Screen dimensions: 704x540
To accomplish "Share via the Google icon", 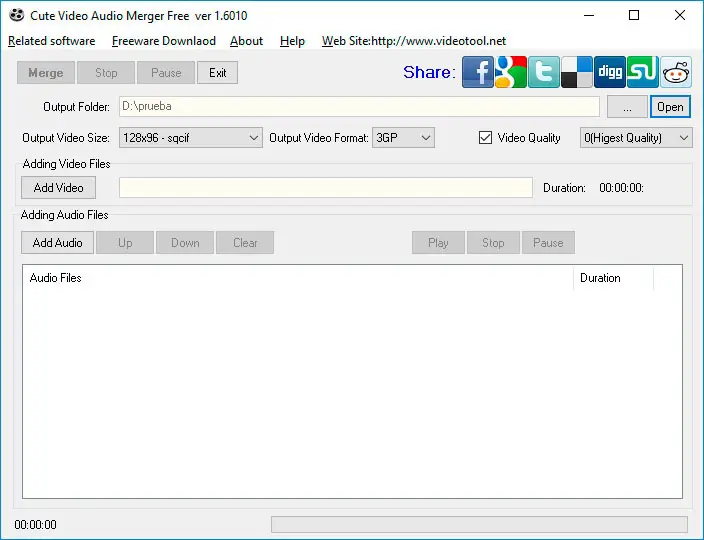I will pos(510,72).
